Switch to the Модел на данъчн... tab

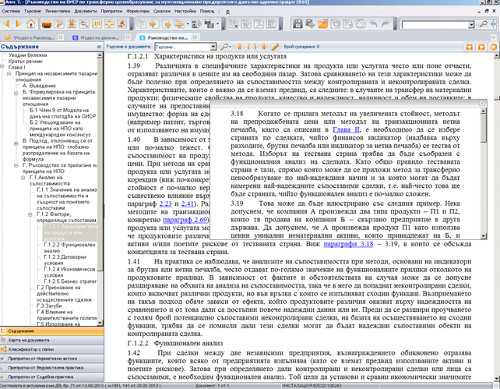pyautogui.click(x=99, y=37)
